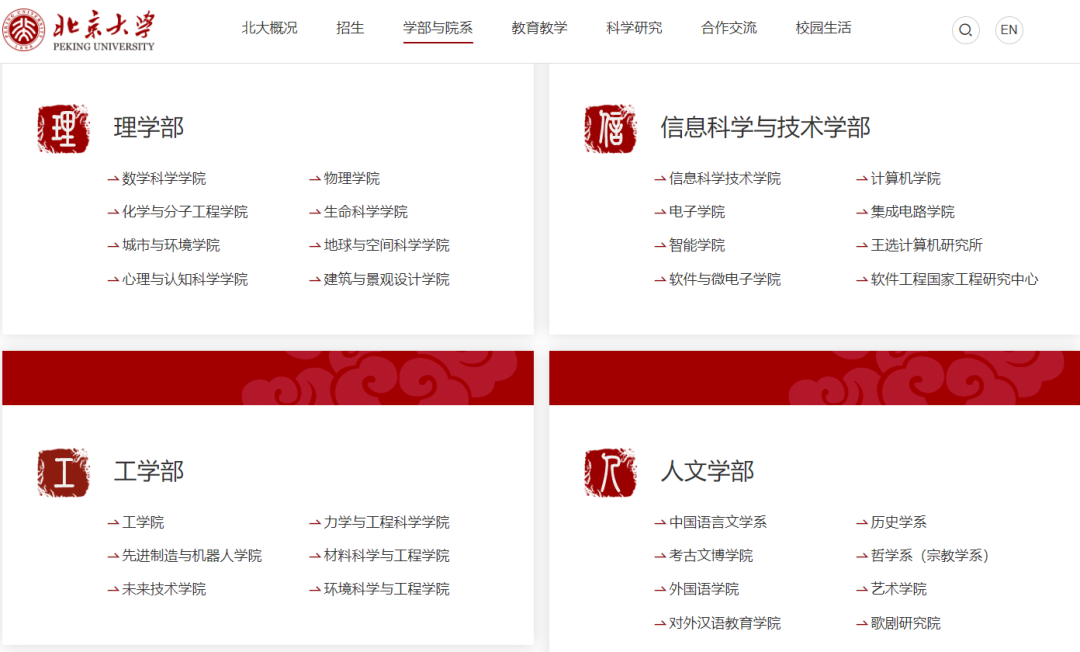
Task: Select the 学部与院系 navigation tab
Action: click(x=437, y=28)
